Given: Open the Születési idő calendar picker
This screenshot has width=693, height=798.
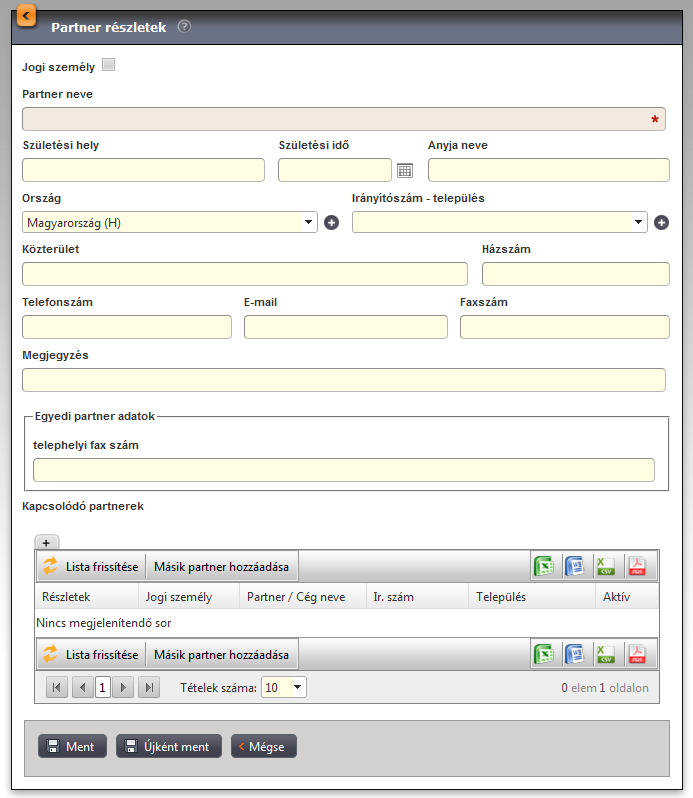Looking at the screenshot, I should [405, 170].
